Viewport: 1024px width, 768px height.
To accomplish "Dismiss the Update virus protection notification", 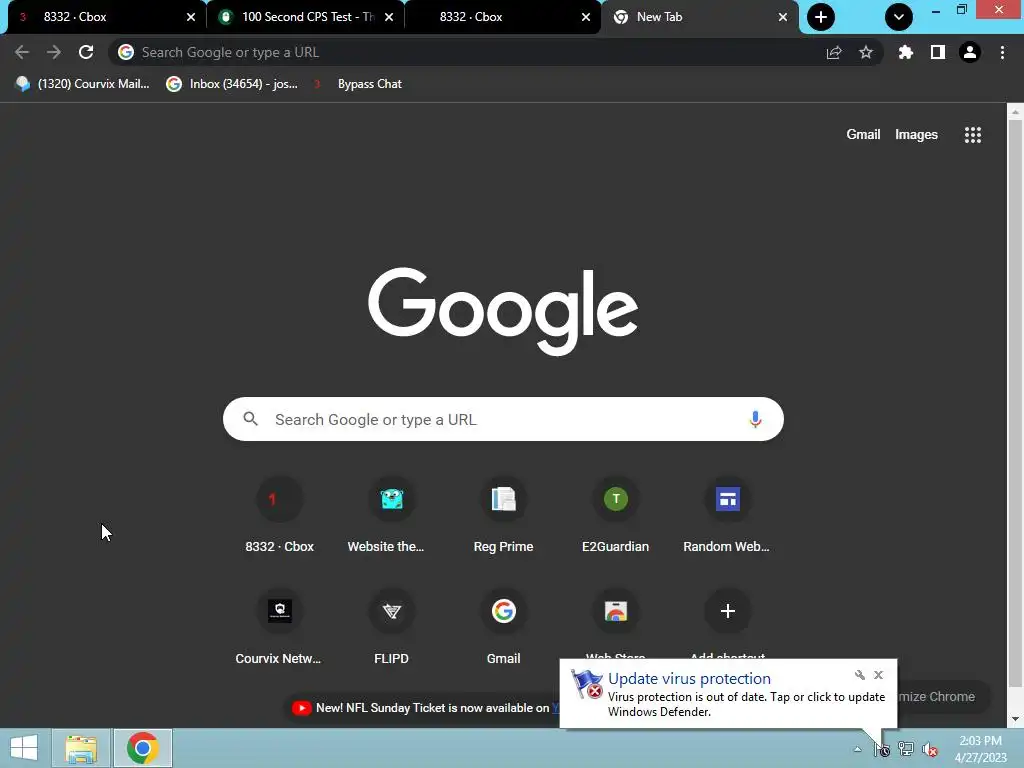I will [x=878, y=675].
